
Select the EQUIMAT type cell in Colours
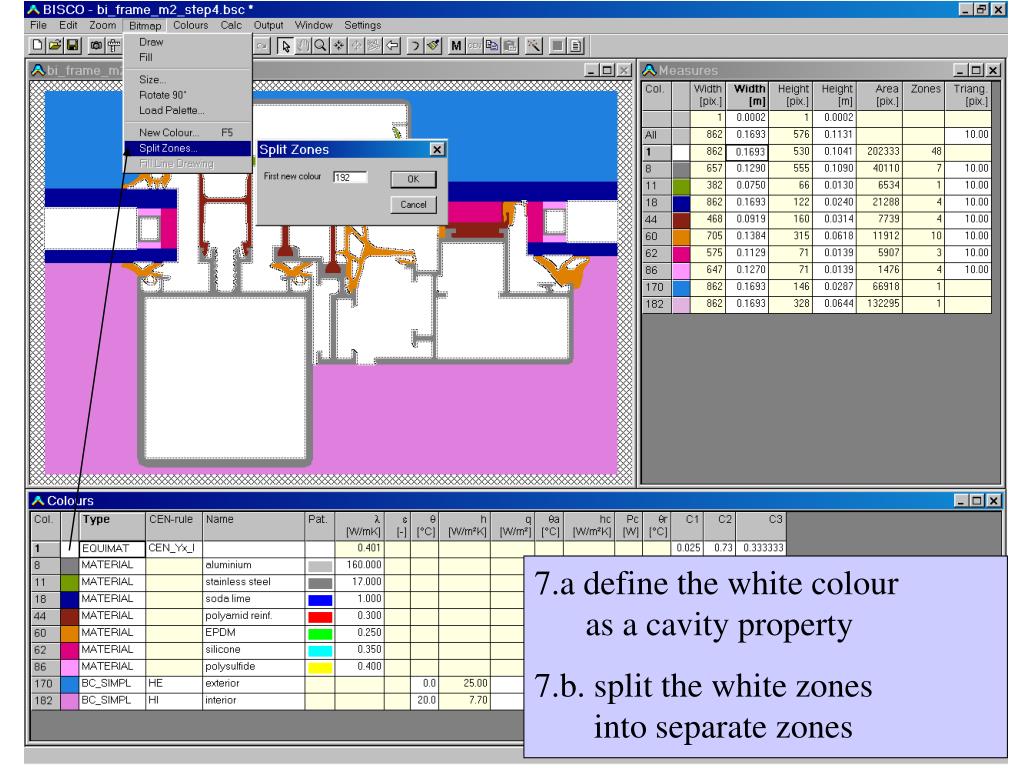(112, 549)
